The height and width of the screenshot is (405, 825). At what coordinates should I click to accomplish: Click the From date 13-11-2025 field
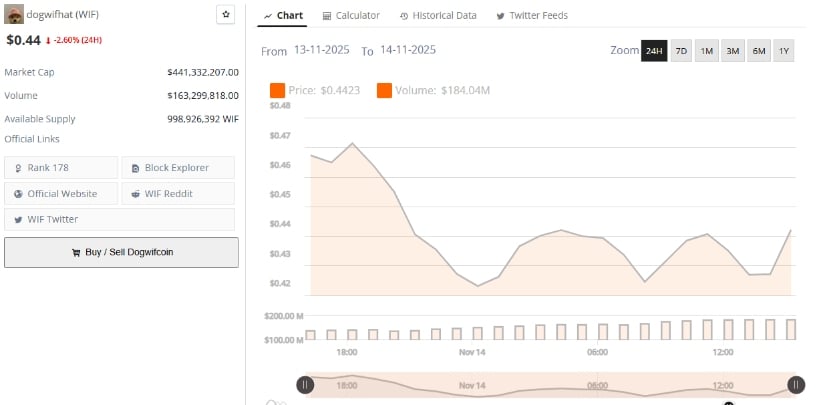[x=322, y=50]
